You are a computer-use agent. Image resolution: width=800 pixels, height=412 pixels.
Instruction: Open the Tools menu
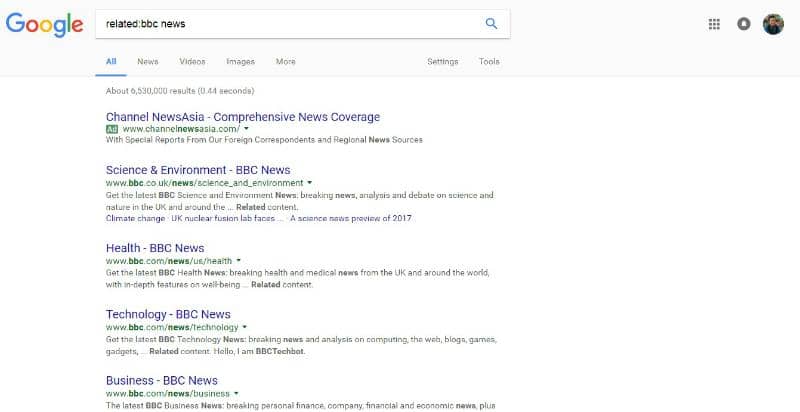pyautogui.click(x=489, y=62)
